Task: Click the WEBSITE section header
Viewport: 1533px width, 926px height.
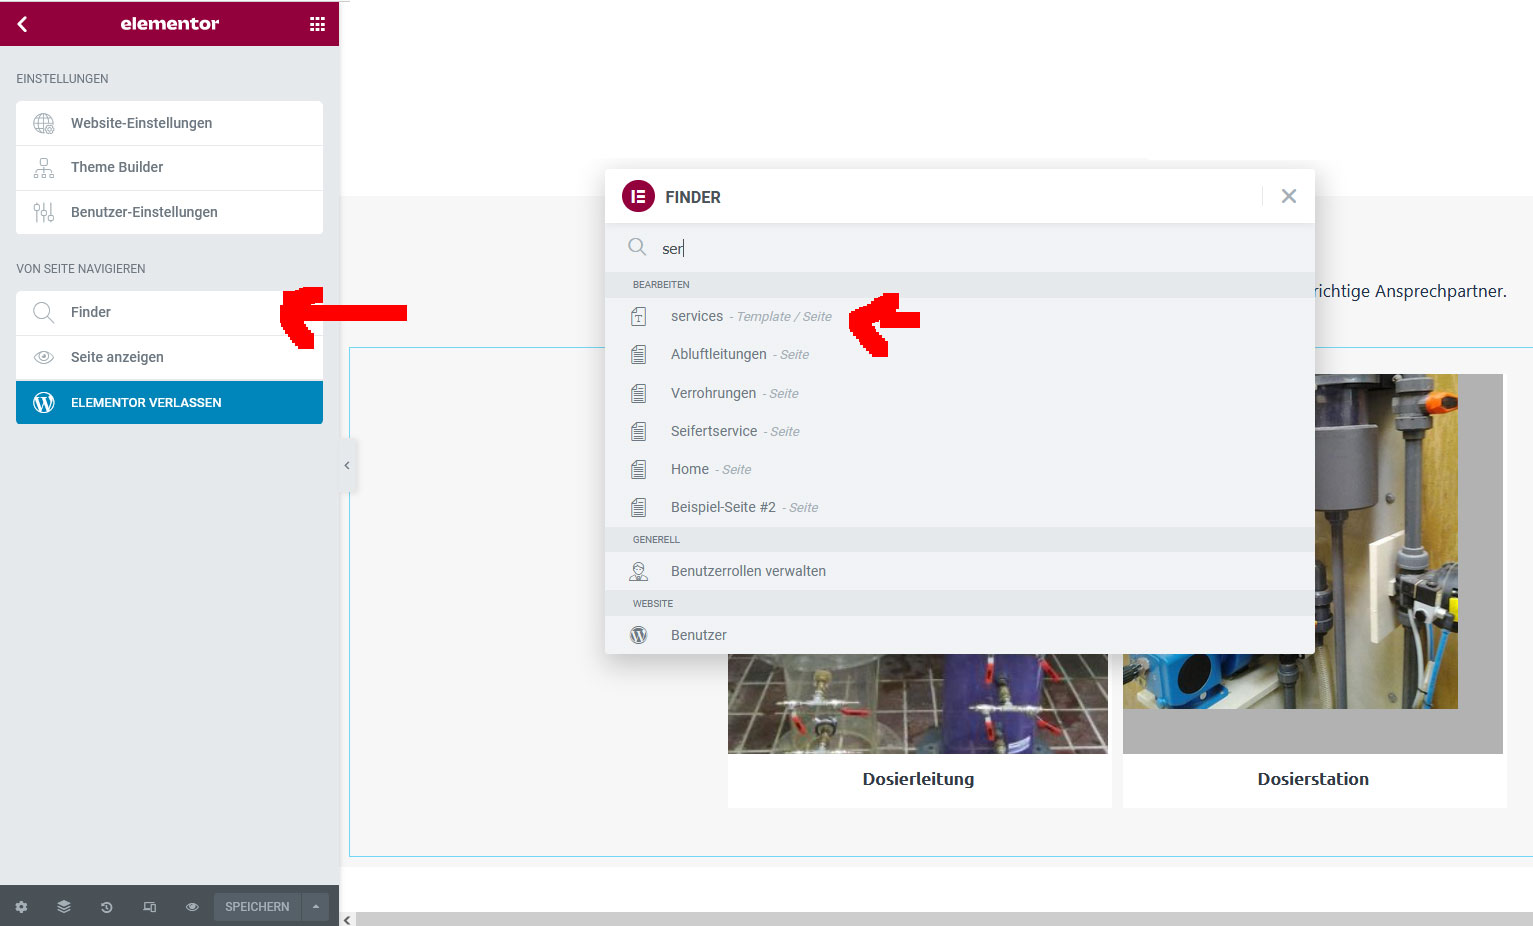Action: [x=653, y=604]
